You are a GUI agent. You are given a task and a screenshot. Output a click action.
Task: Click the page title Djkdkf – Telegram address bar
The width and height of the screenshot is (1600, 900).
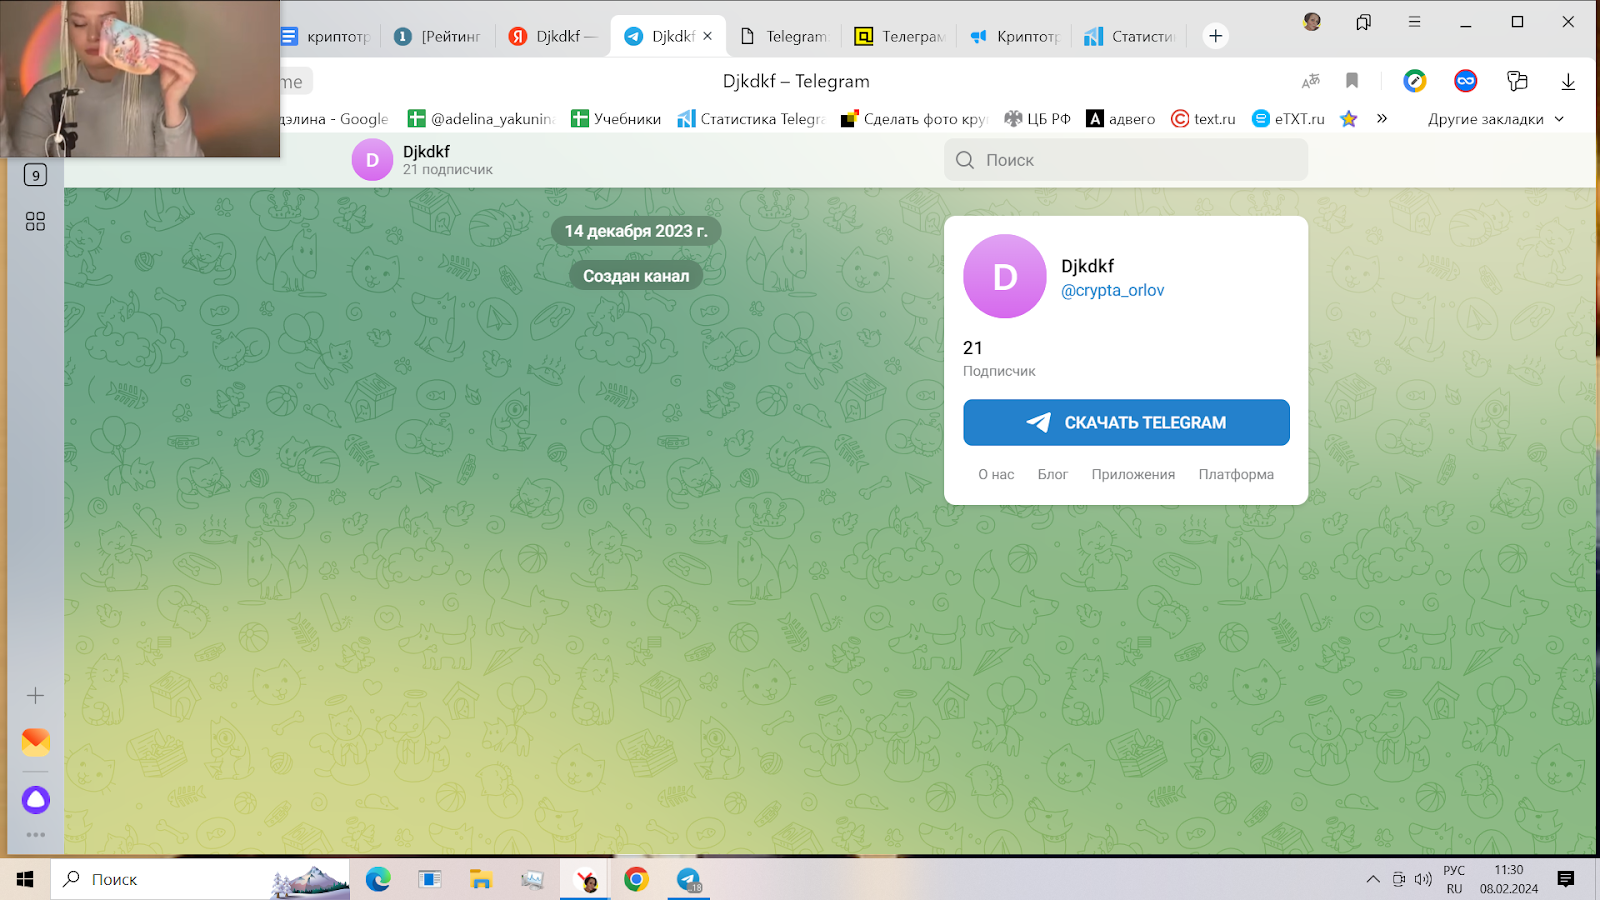(x=796, y=81)
